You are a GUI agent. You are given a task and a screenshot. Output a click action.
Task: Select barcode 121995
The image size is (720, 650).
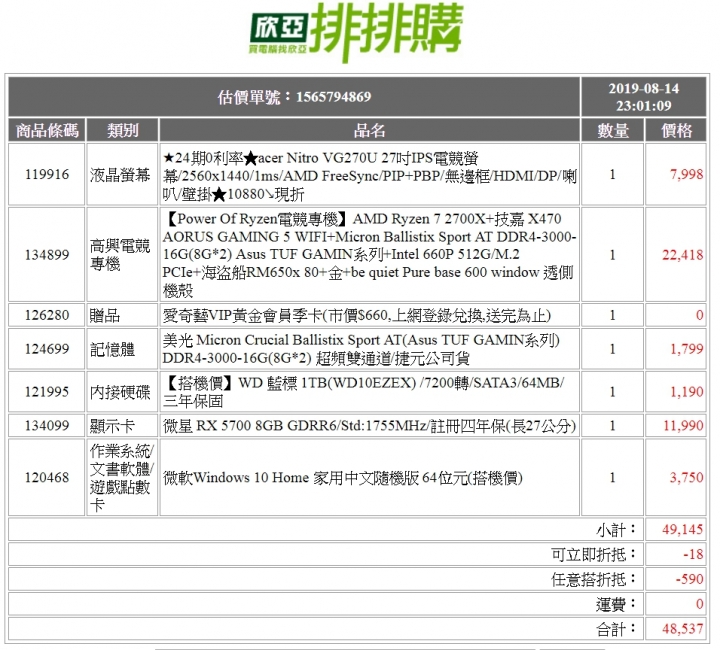pos(47,392)
